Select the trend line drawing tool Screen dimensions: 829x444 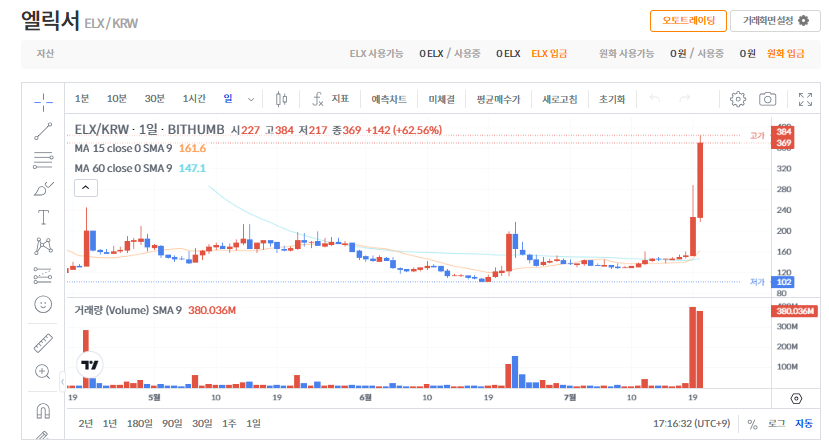43,131
